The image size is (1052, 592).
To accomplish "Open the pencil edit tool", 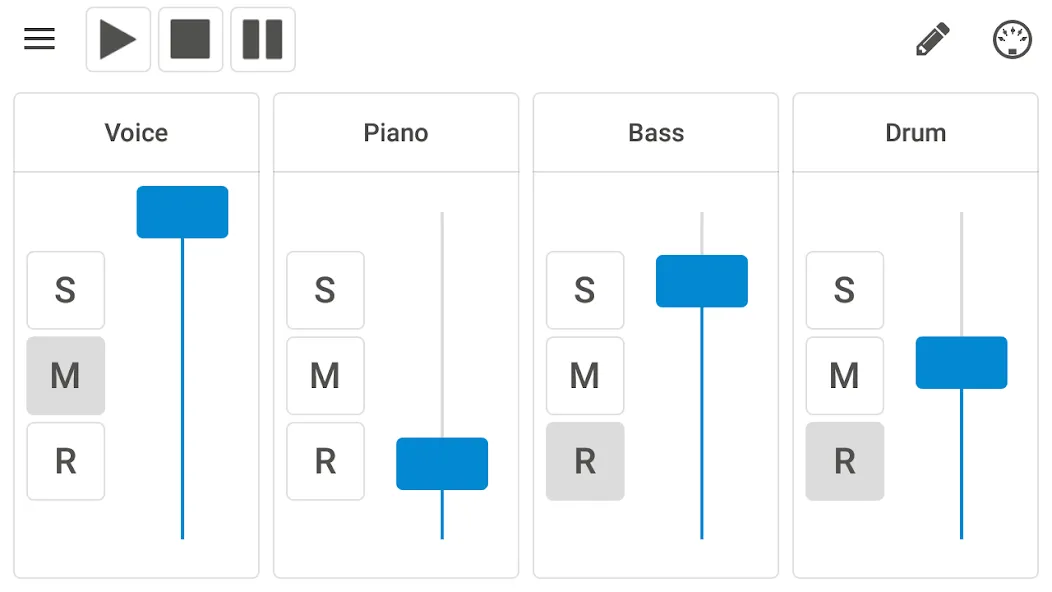I will coord(933,40).
